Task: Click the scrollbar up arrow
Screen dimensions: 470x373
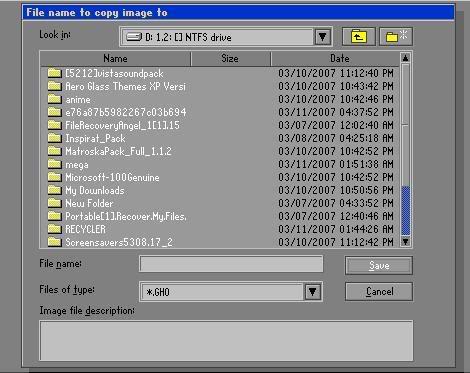Action: (405, 58)
